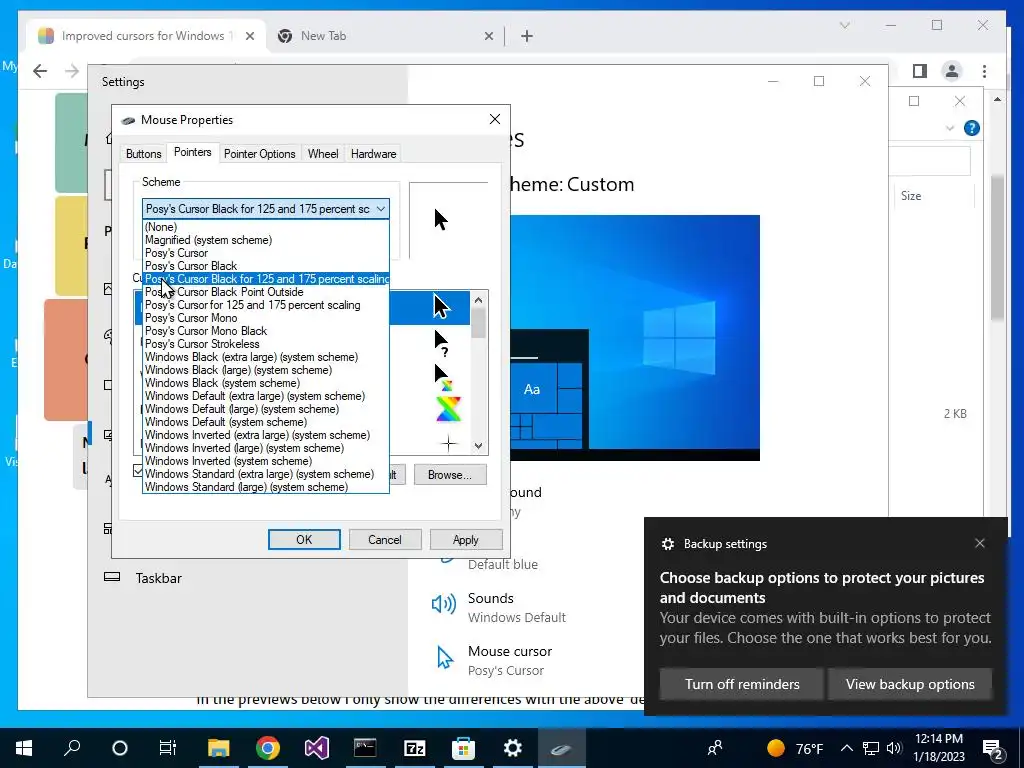Apply the mouse pointer changes
The width and height of the screenshot is (1024, 768).
466,539
